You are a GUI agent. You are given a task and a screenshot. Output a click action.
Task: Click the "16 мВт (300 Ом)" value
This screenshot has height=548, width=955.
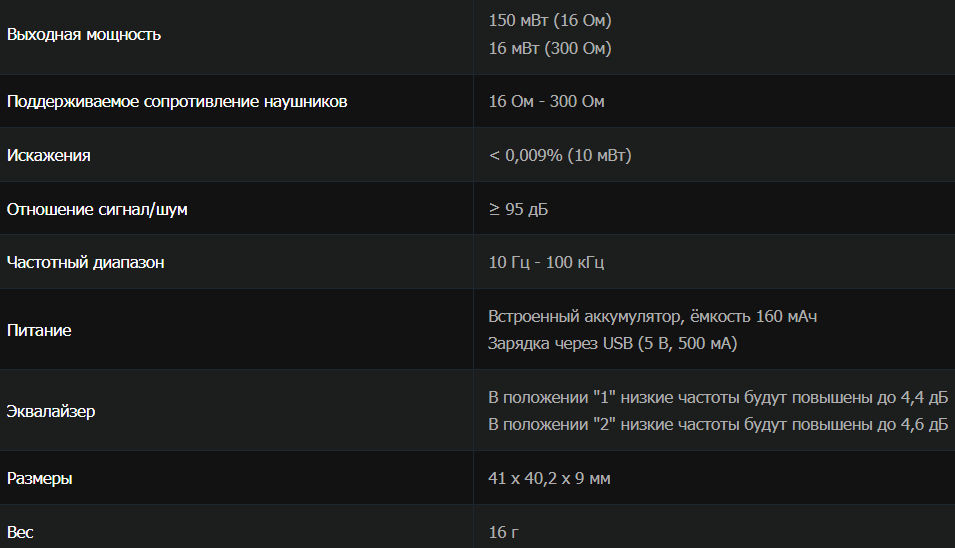(x=549, y=48)
